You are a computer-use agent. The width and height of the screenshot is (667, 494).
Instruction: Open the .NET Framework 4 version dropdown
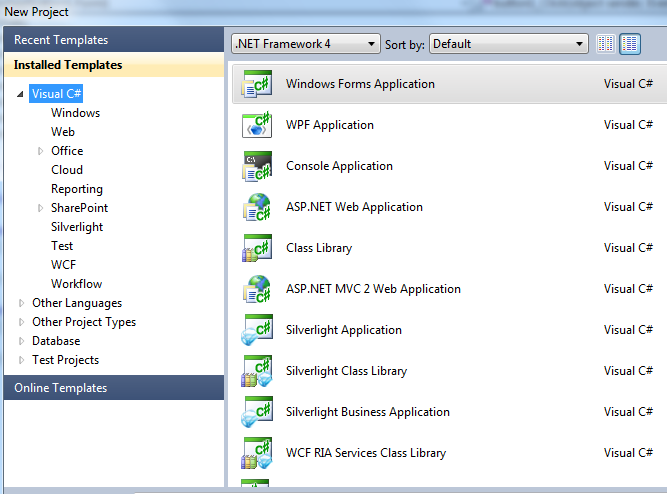coord(305,44)
